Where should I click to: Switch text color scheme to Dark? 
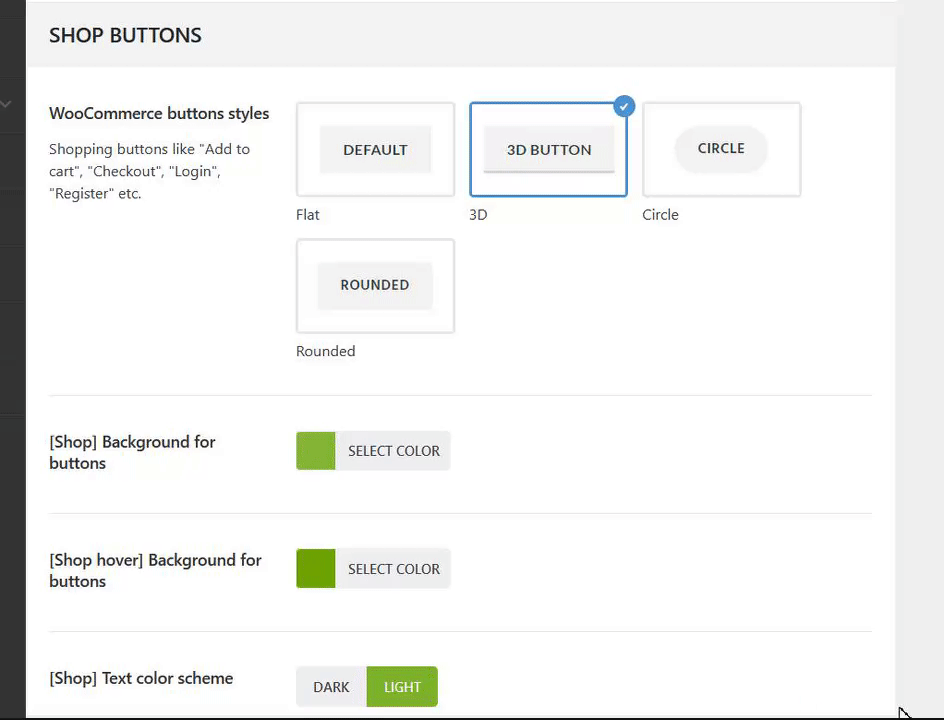pos(331,687)
